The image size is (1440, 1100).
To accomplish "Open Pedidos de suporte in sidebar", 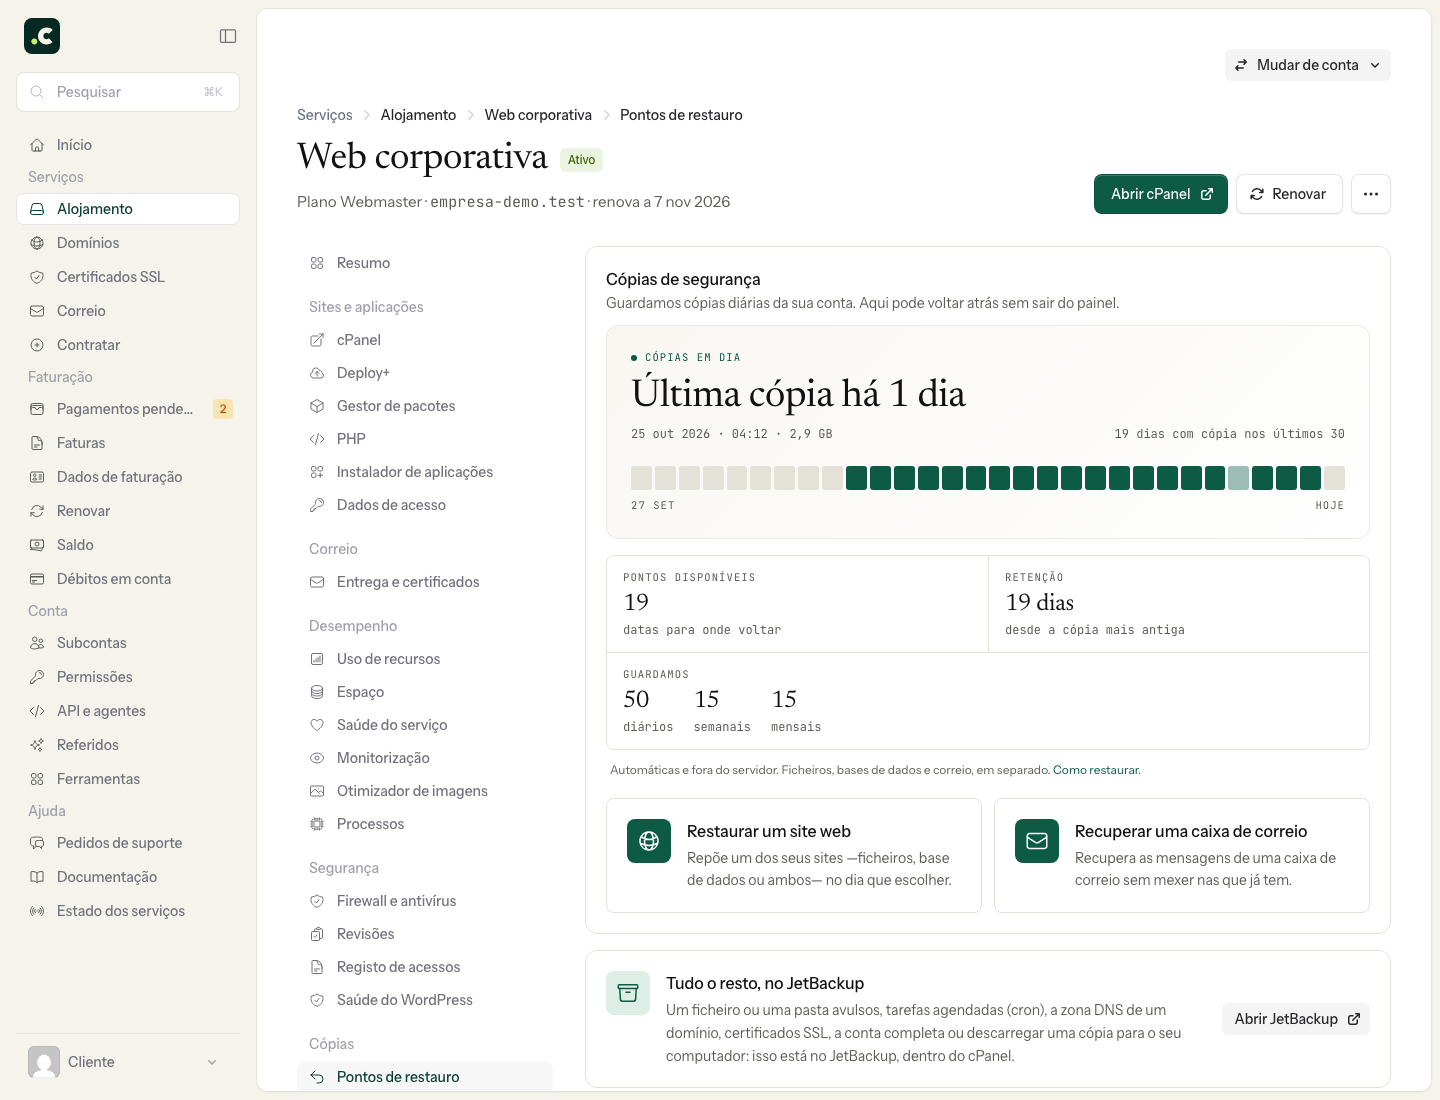I will 128,843.
